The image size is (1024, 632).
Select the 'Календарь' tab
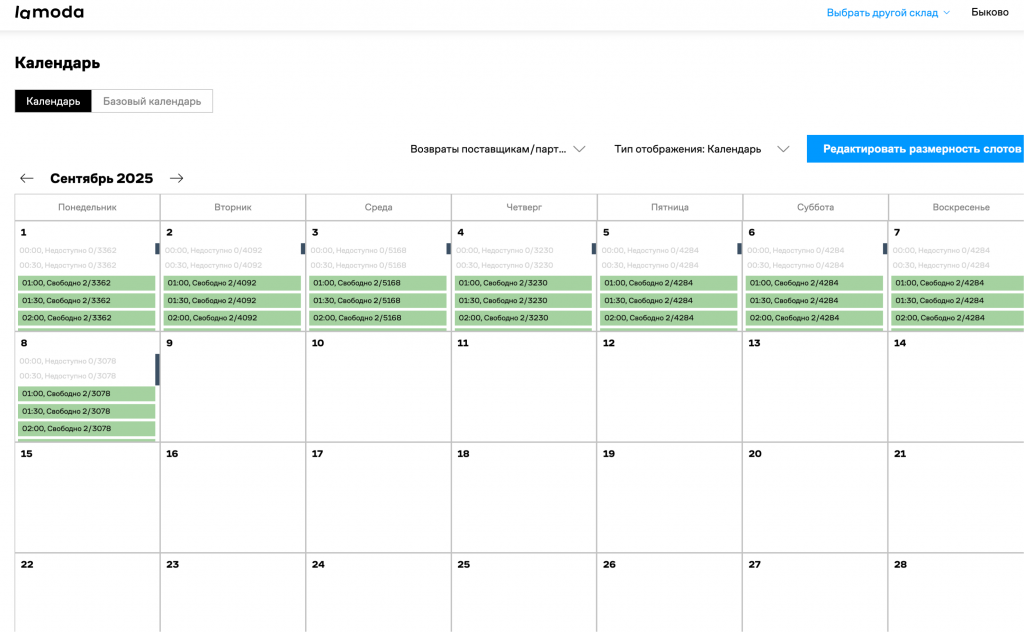(x=53, y=101)
